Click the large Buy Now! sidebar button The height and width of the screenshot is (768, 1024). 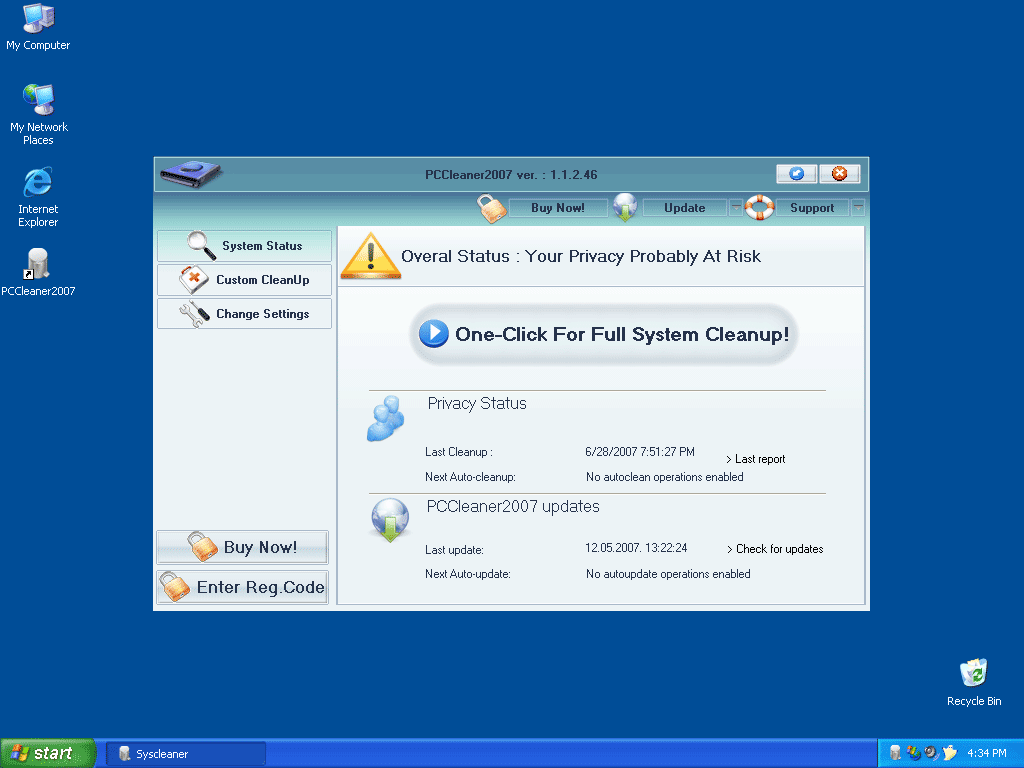click(243, 547)
